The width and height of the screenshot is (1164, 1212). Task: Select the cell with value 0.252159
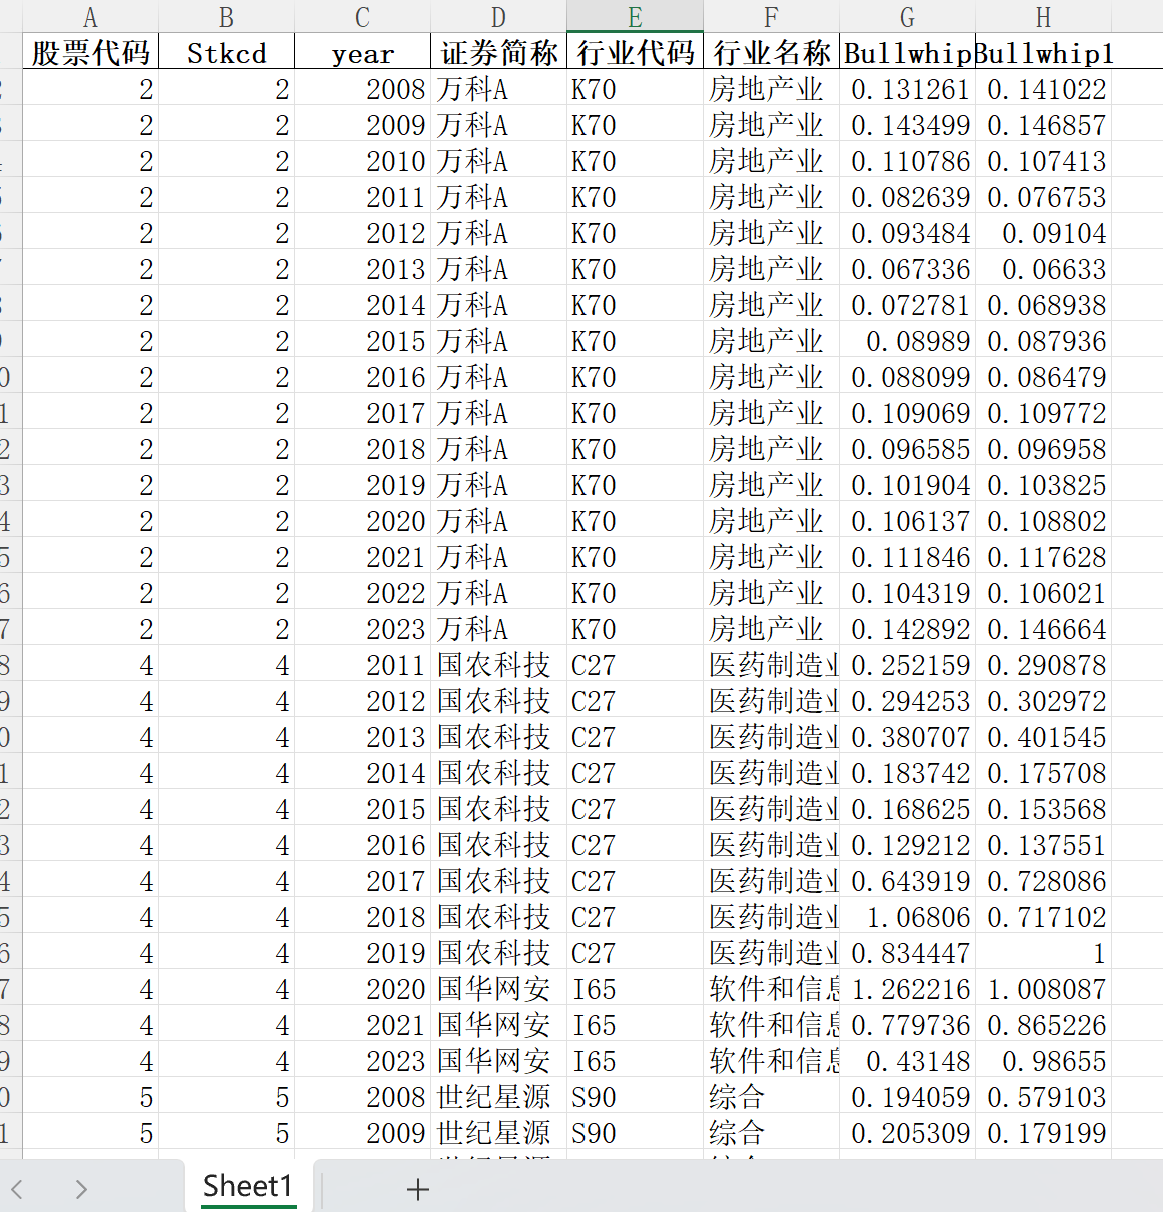907,665
